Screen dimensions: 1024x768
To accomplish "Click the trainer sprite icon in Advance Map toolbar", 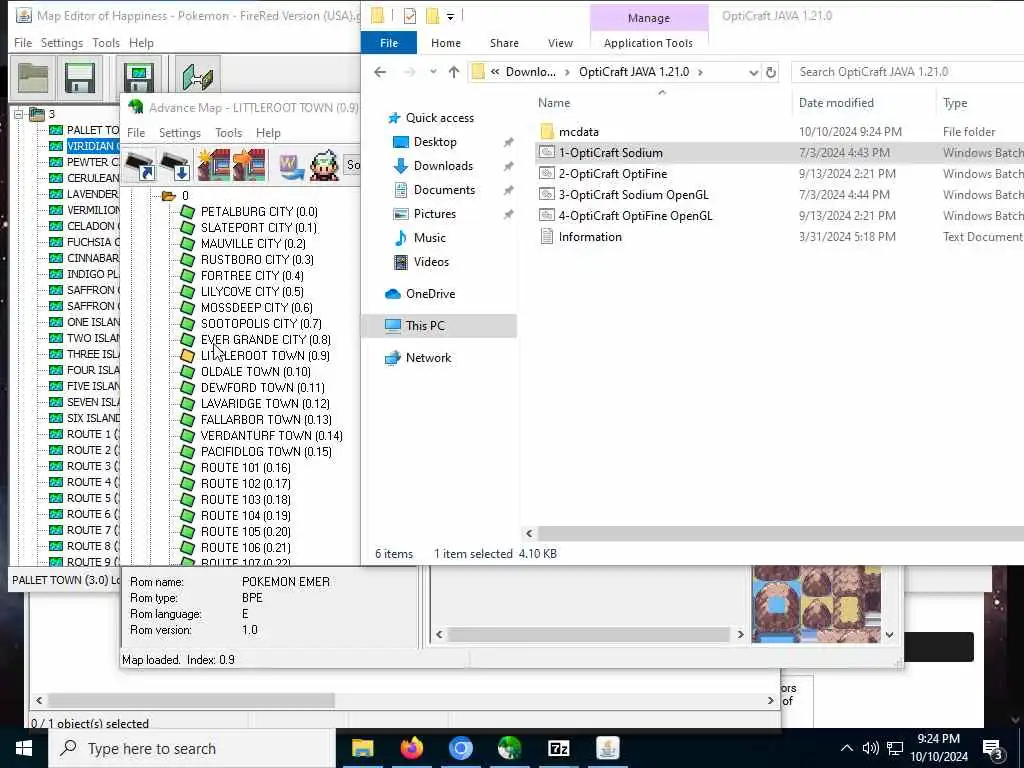I will pos(324,165).
